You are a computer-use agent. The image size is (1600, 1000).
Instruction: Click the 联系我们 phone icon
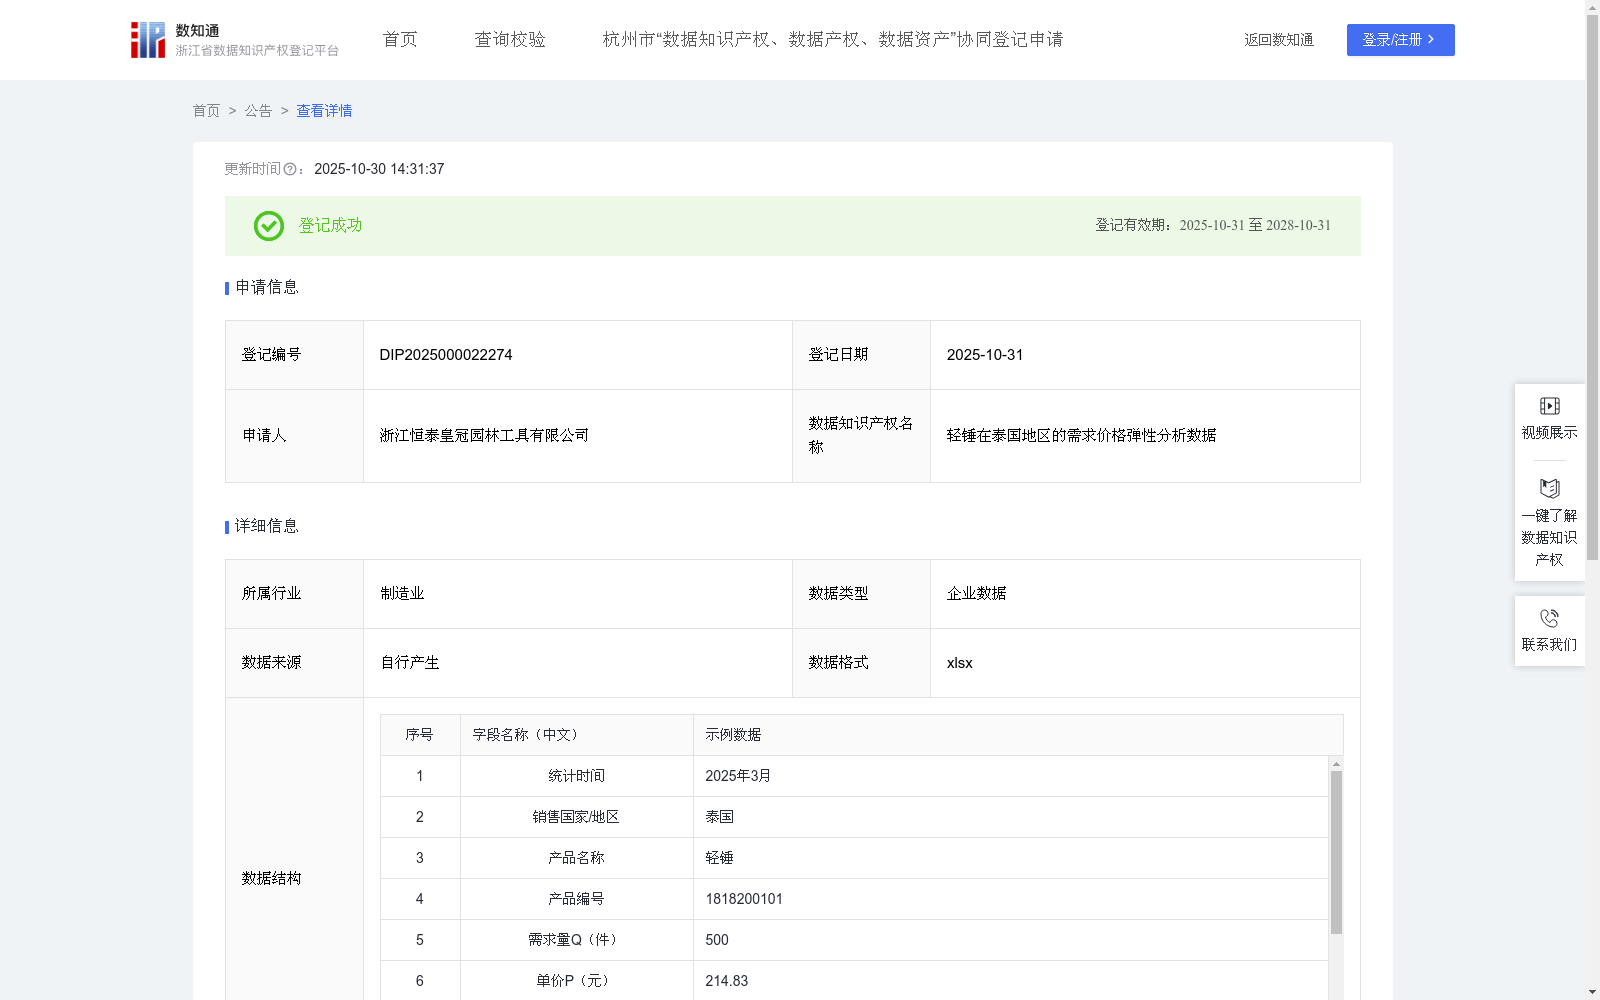pyautogui.click(x=1549, y=618)
